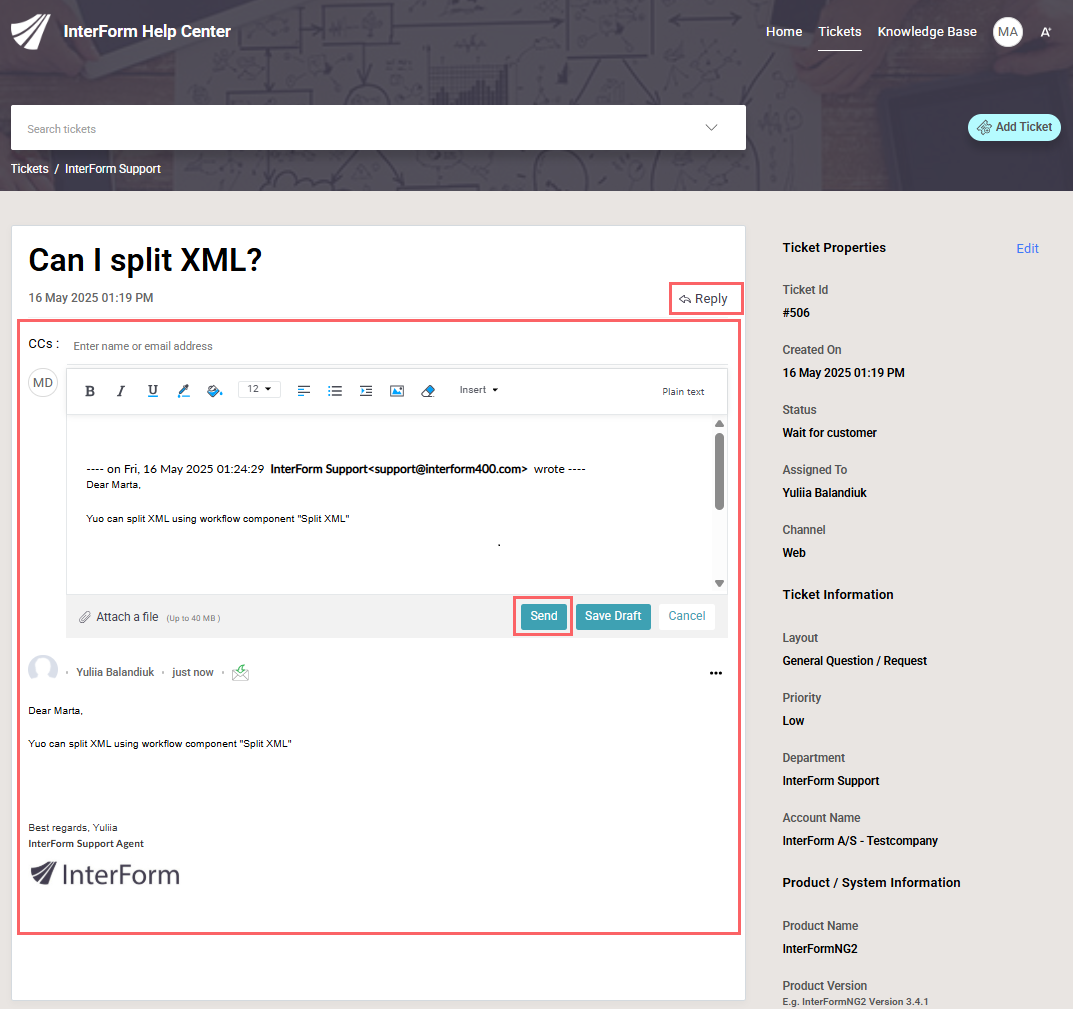Click the Wait for customer status
This screenshot has width=1073, height=1009.
(x=829, y=433)
